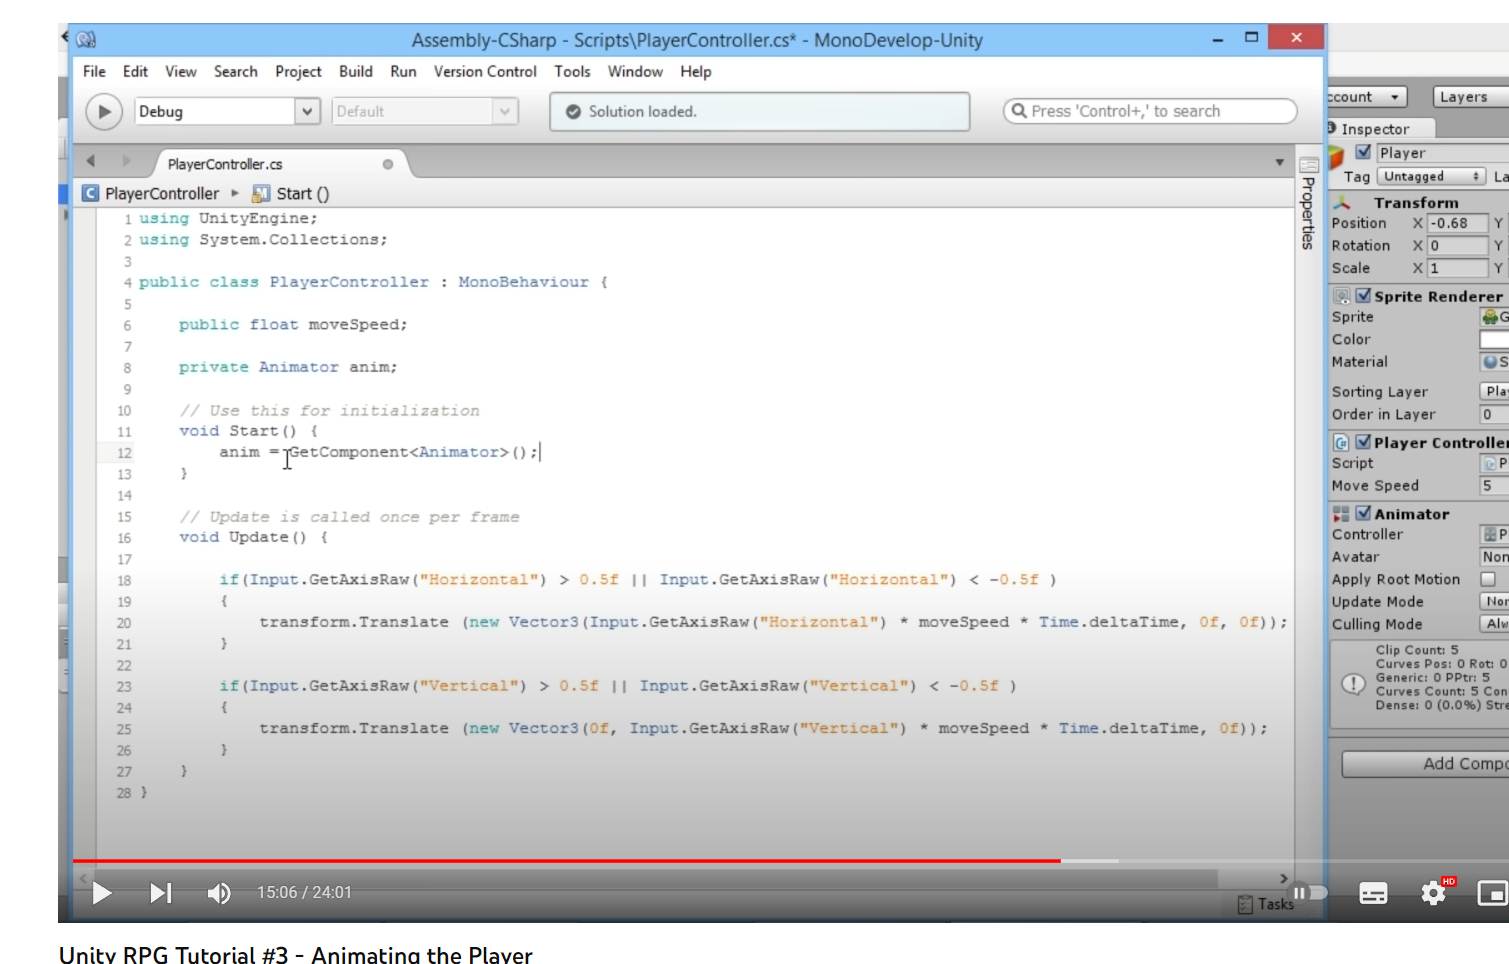Click the search box 'Press Control+, to search'
The height and width of the screenshot is (964, 1509).
(x=1150, y=111)
